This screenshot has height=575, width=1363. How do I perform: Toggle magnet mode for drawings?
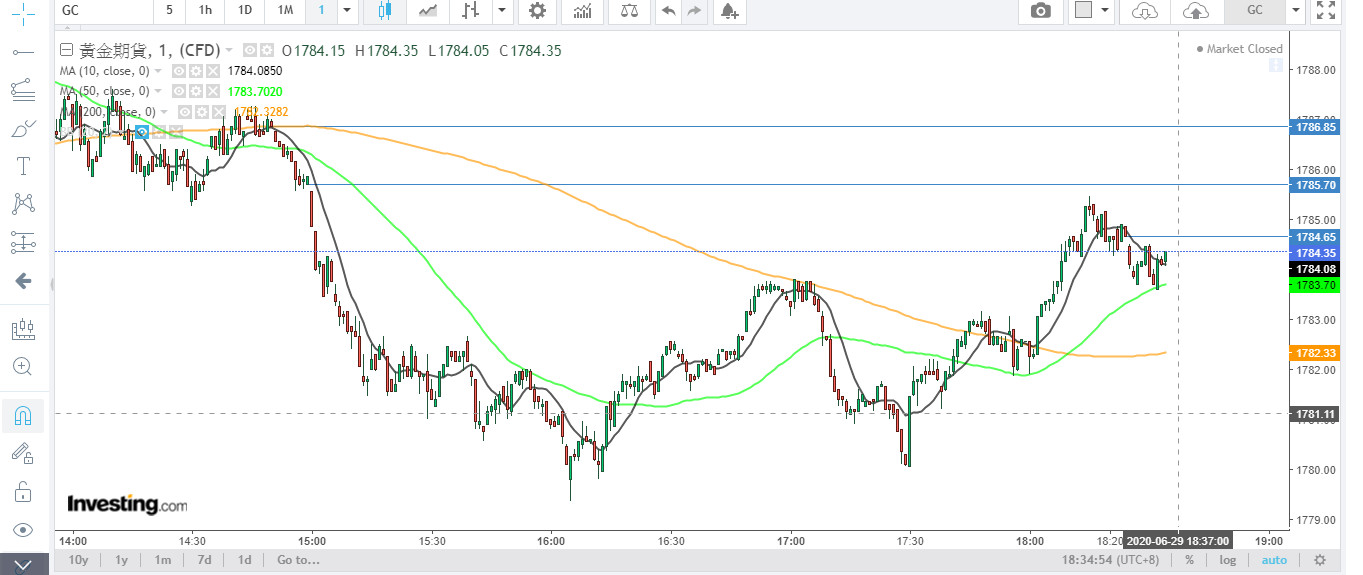[x=22, y=414]
